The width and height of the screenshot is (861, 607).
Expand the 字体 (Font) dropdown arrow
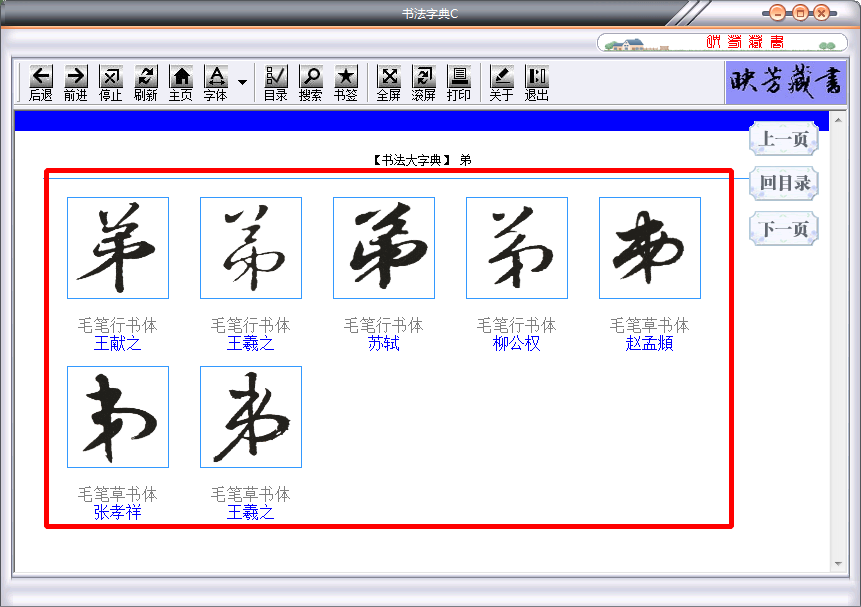240,81
